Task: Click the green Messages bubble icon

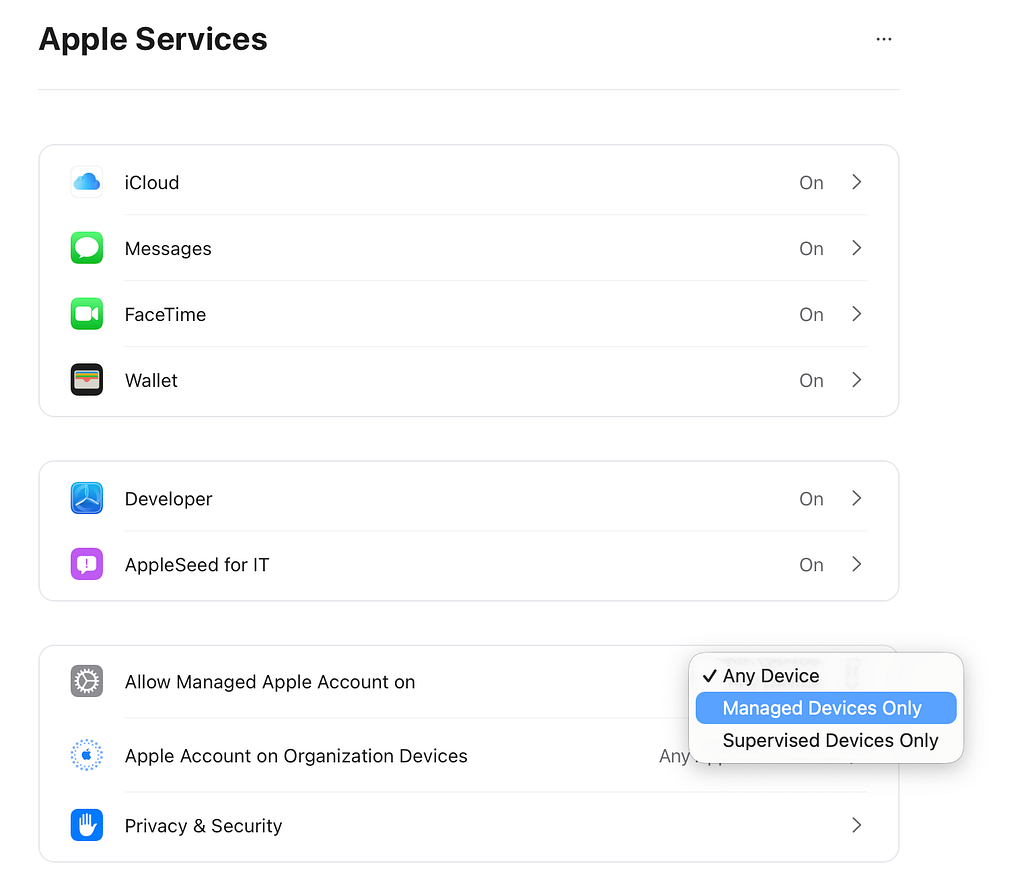Action: pos(87,248)
